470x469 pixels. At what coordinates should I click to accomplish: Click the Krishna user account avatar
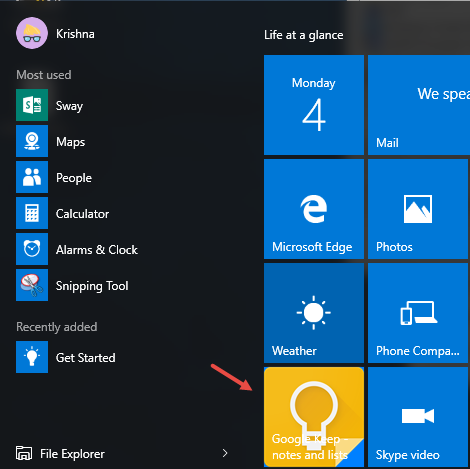pyautogui.click(x=32, y=33)
